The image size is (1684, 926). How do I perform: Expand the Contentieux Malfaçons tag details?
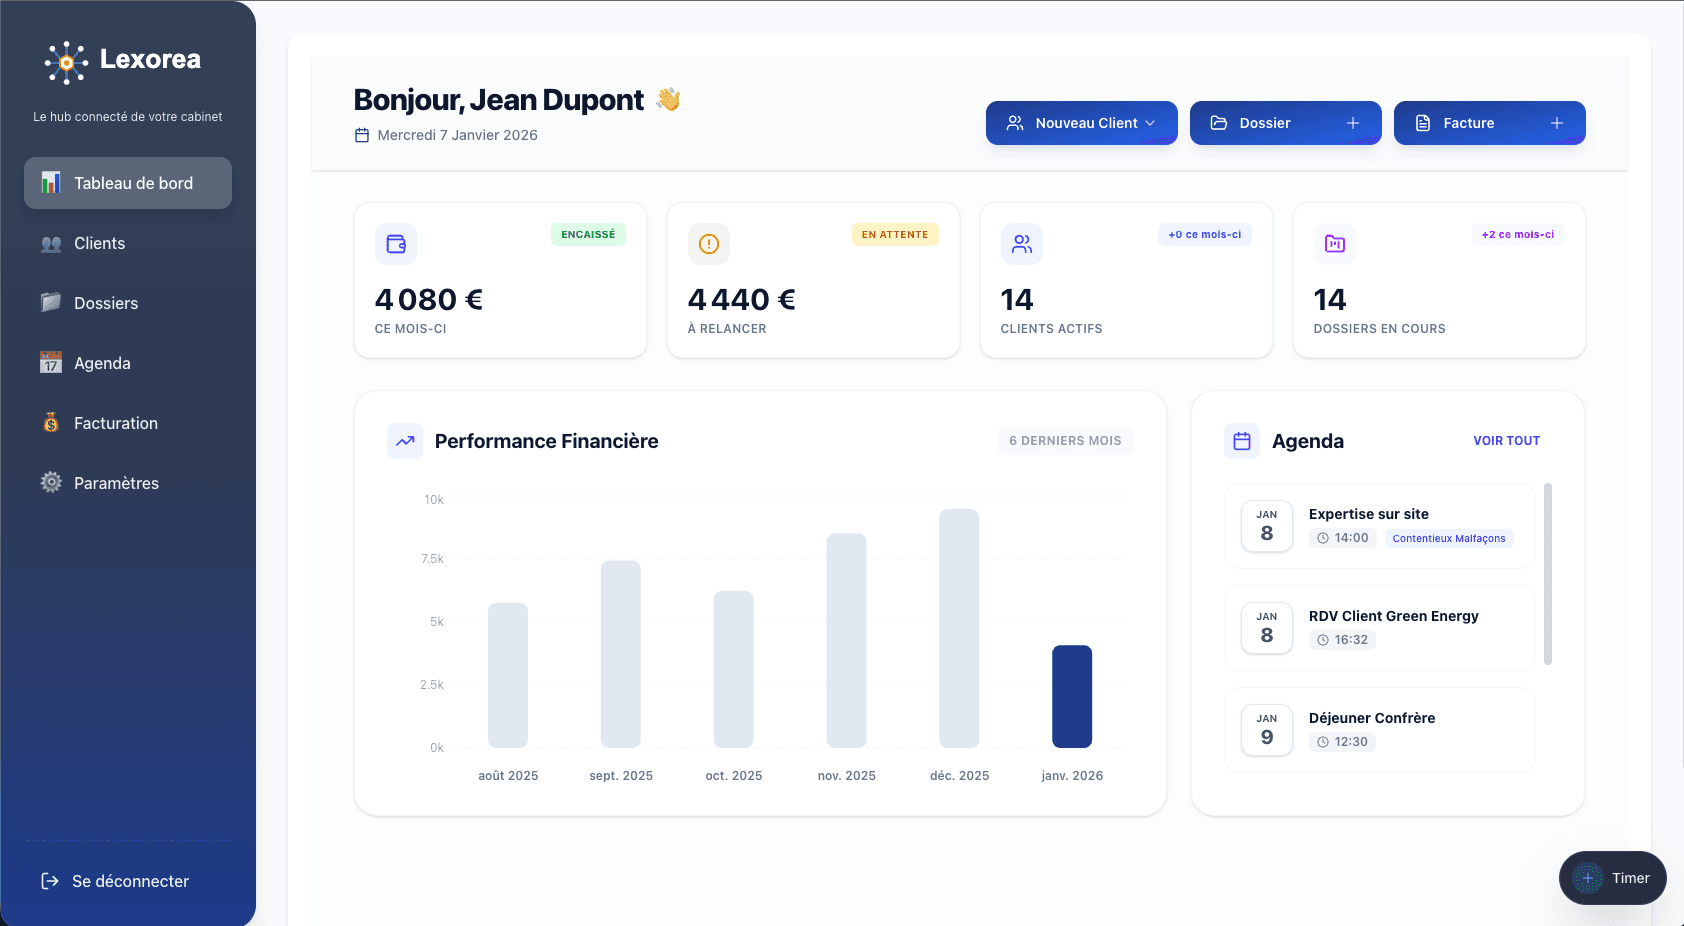point(1449,538)
